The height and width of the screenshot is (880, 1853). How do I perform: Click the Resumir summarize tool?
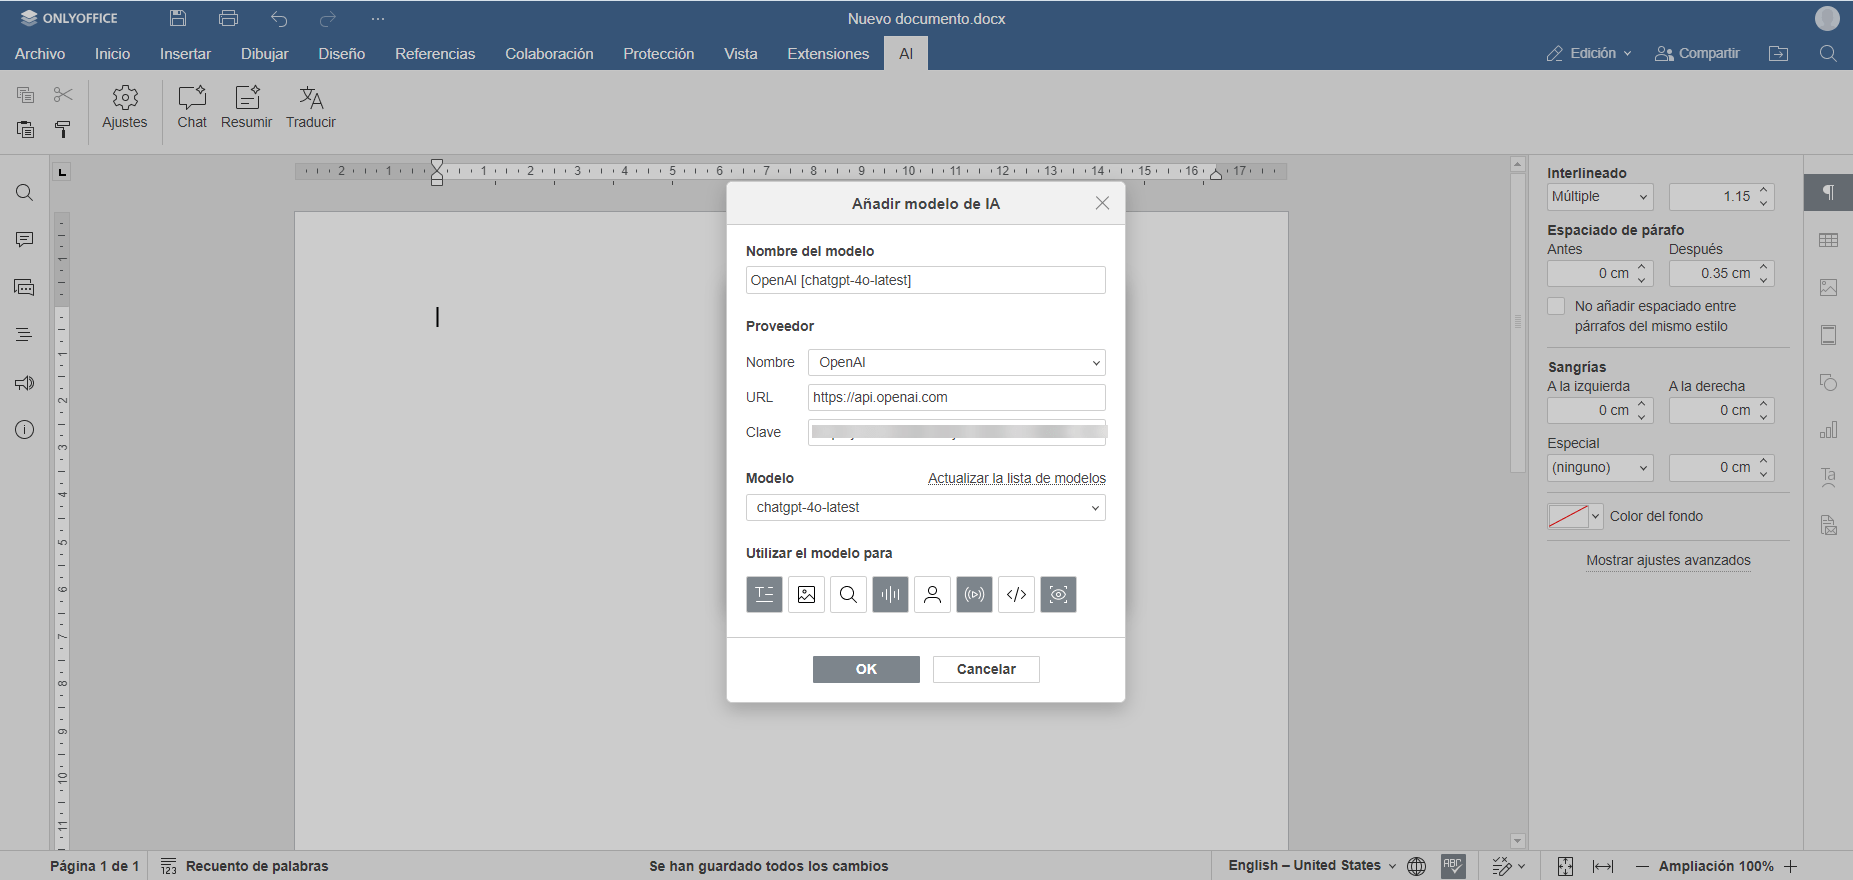tap(246, 108)
